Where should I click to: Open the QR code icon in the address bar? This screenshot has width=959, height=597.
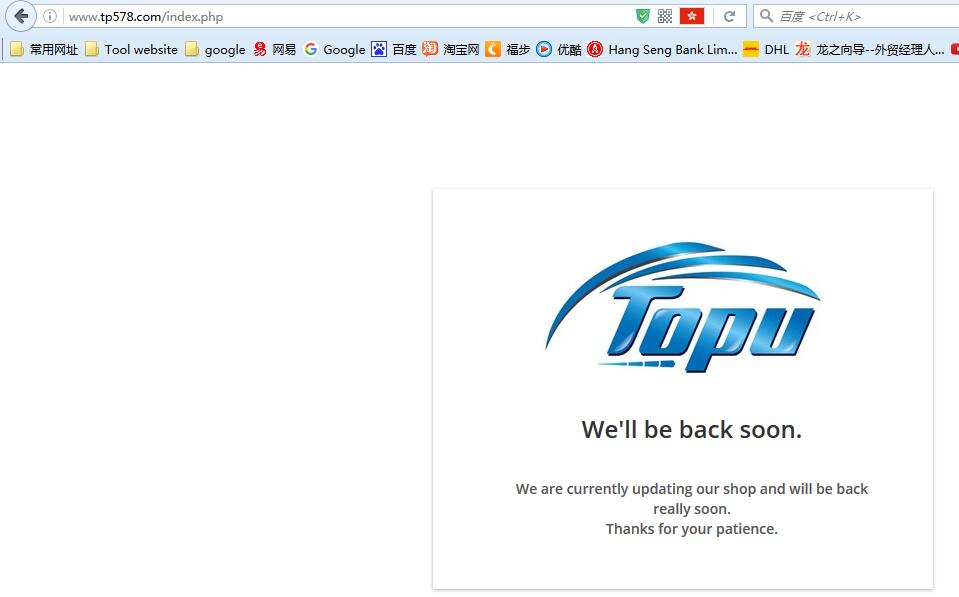[665, 17]
